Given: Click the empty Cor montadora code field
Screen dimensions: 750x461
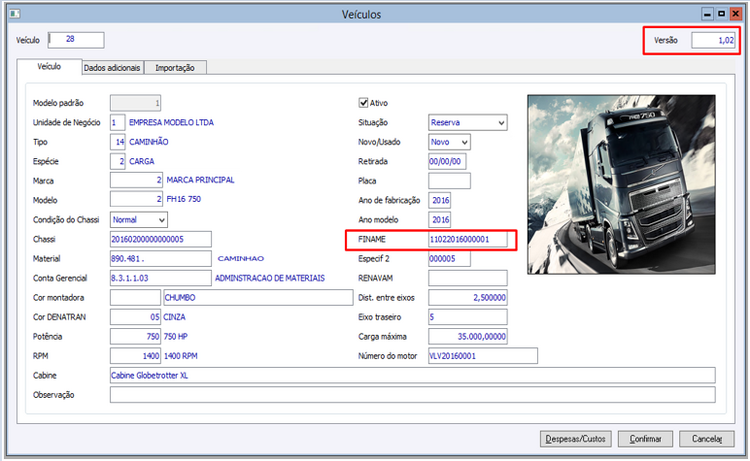Looking at the screenshot, I should (135, 297).
